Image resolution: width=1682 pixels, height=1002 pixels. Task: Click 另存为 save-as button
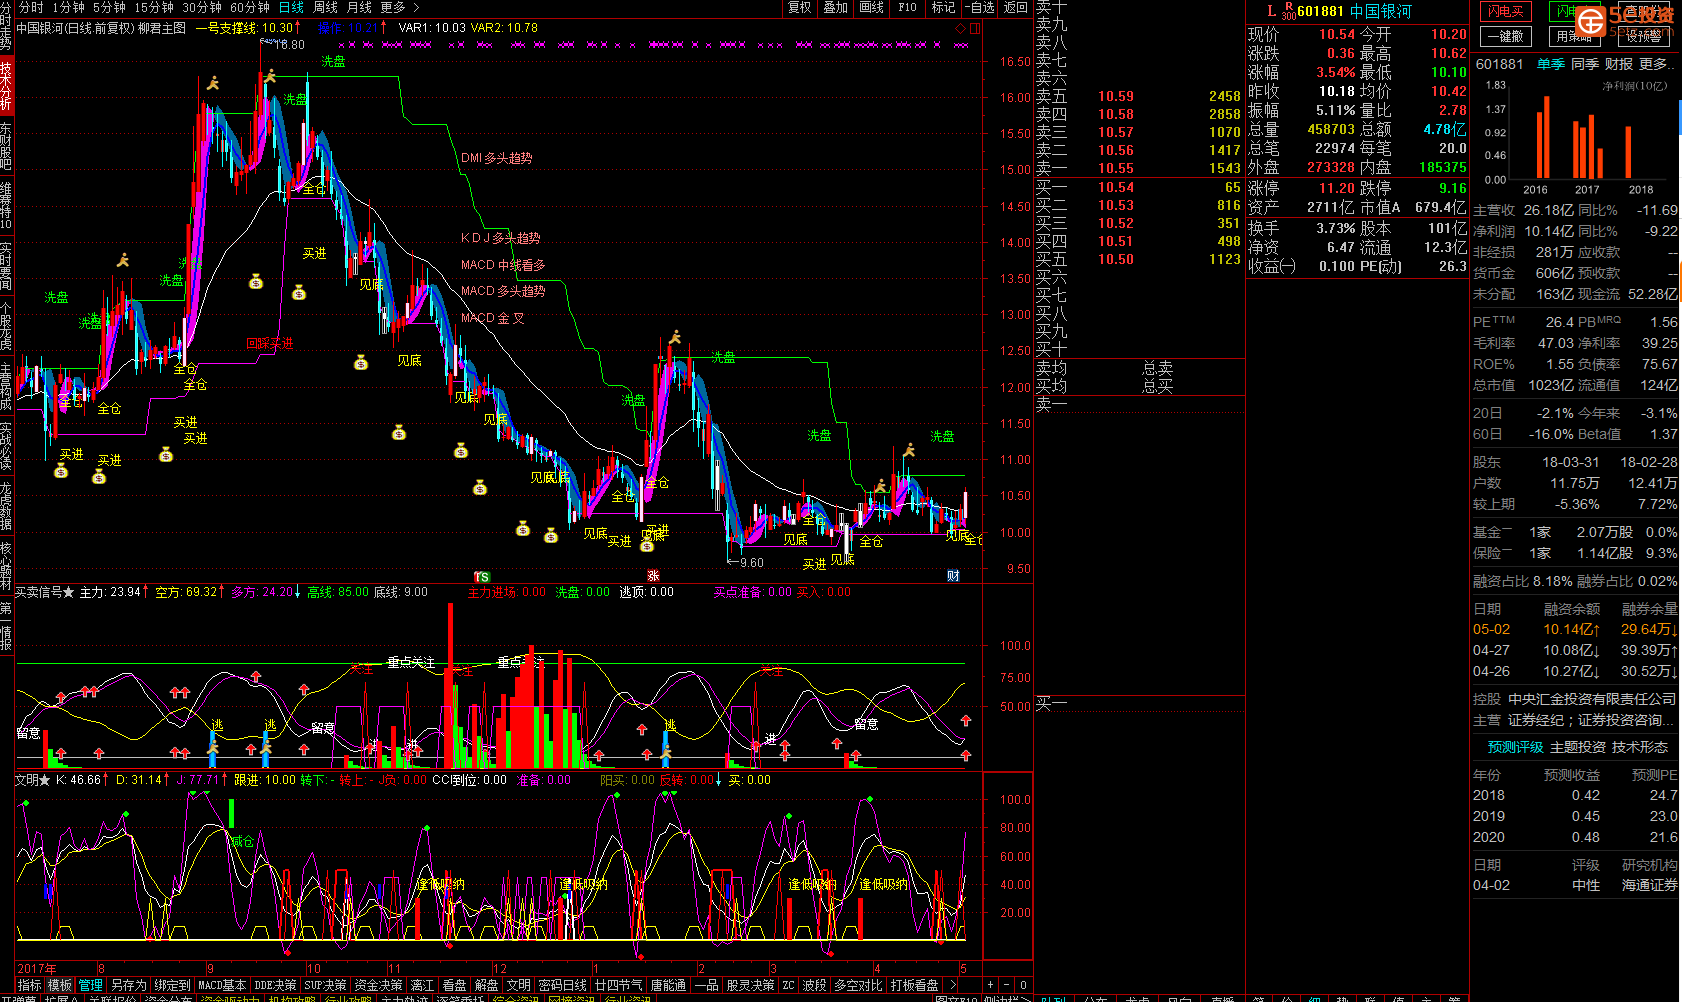point(129,985)
